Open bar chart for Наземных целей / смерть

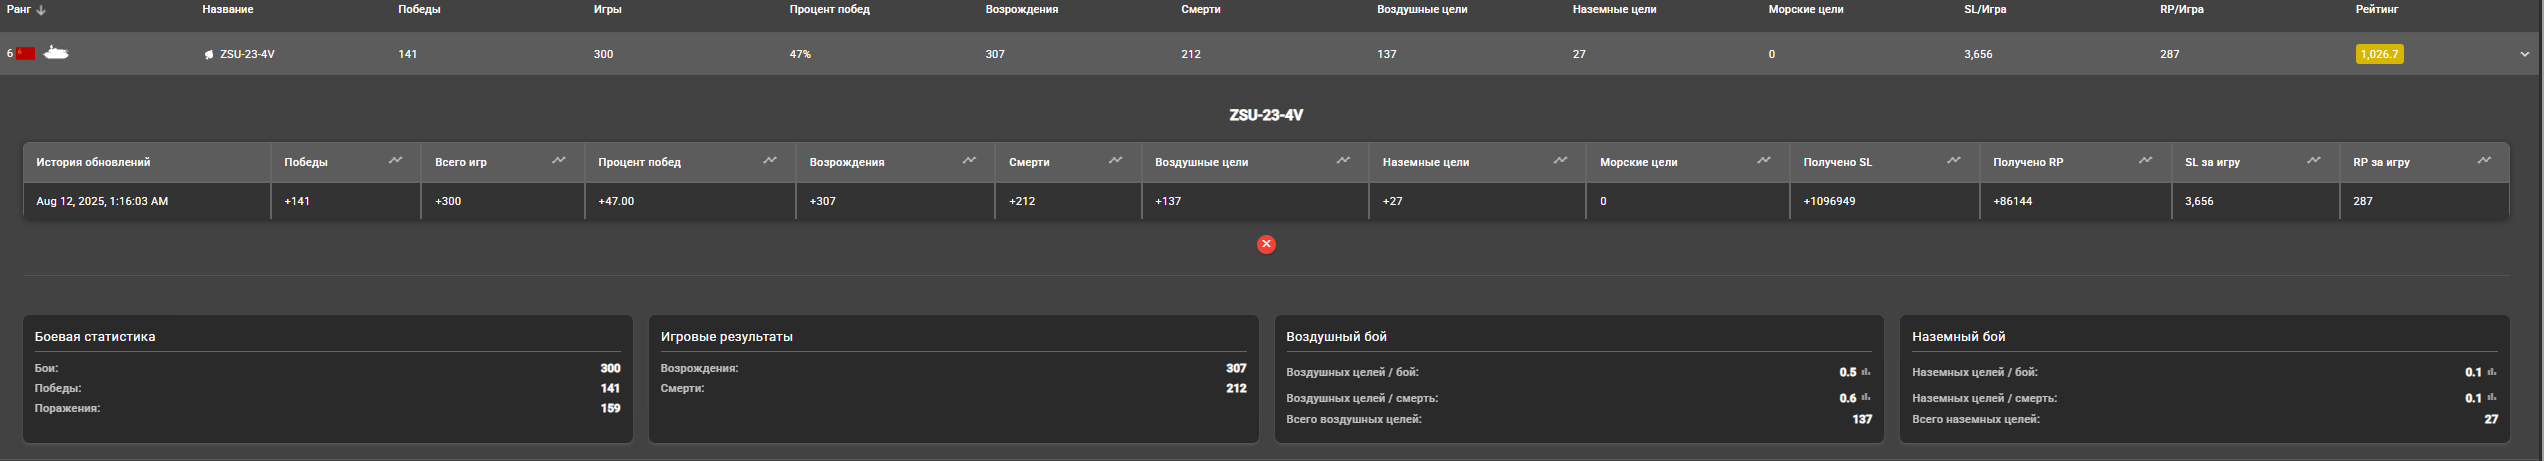coord(2492,398)
